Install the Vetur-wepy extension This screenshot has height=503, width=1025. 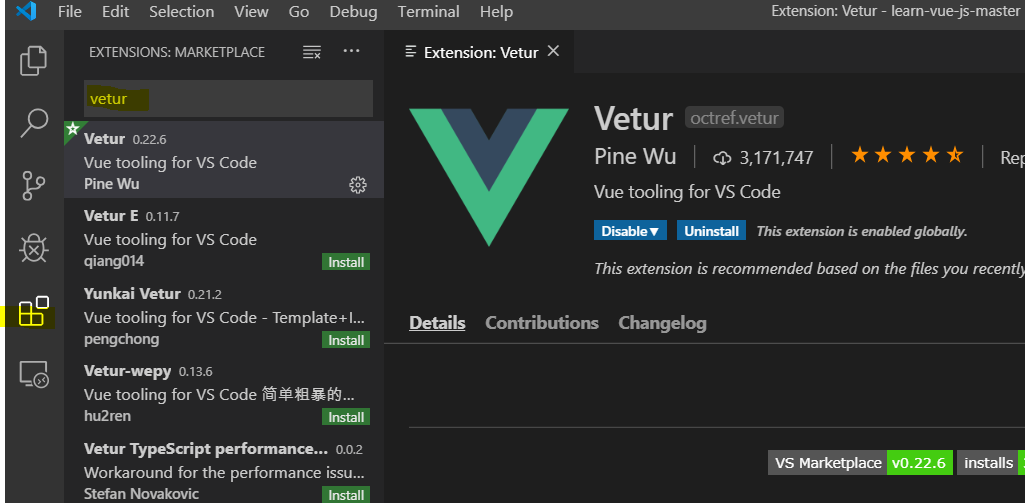pos(346,417)
